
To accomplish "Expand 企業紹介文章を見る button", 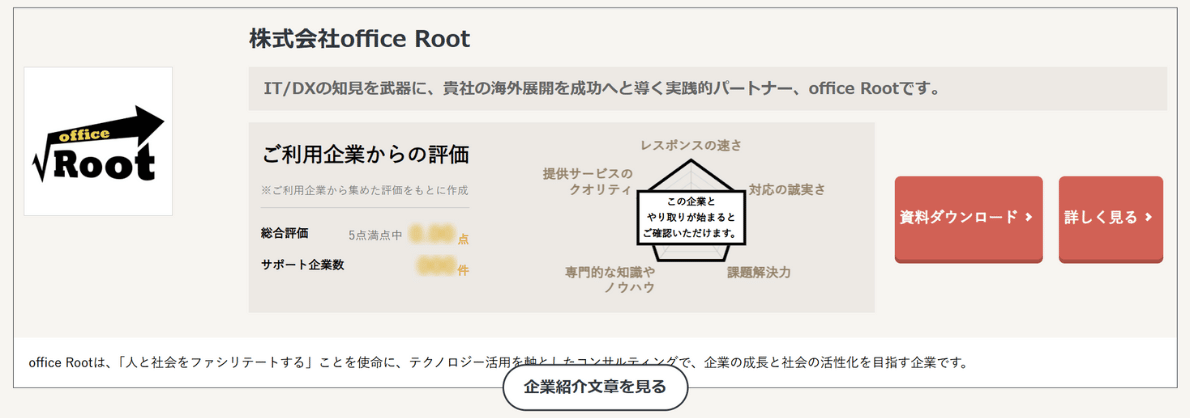I will pos(595,388).
